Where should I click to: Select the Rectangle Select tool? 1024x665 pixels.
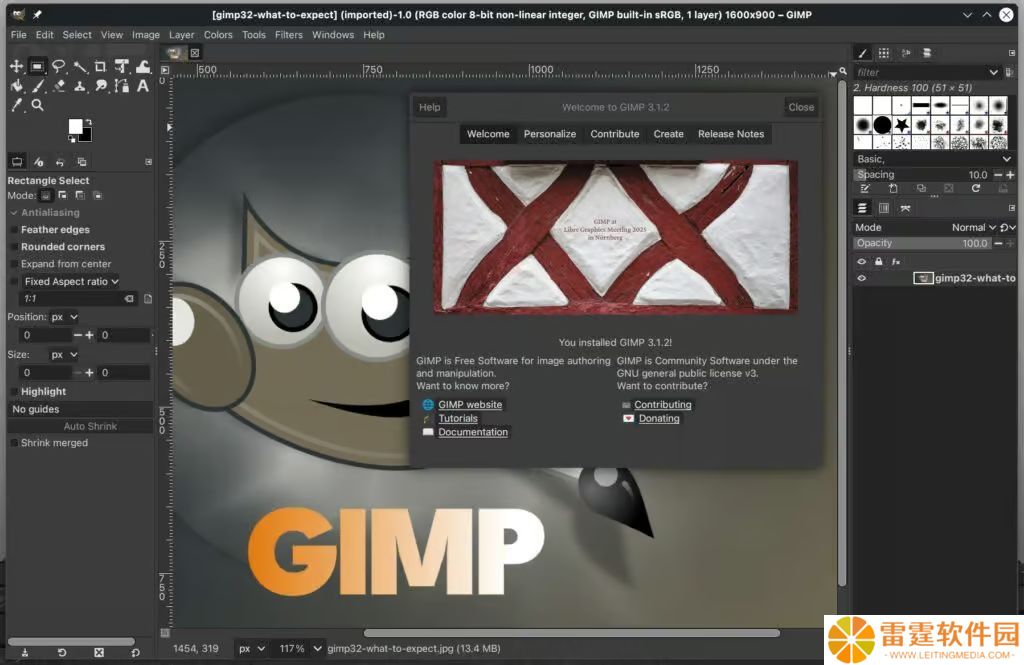point(37,66)
